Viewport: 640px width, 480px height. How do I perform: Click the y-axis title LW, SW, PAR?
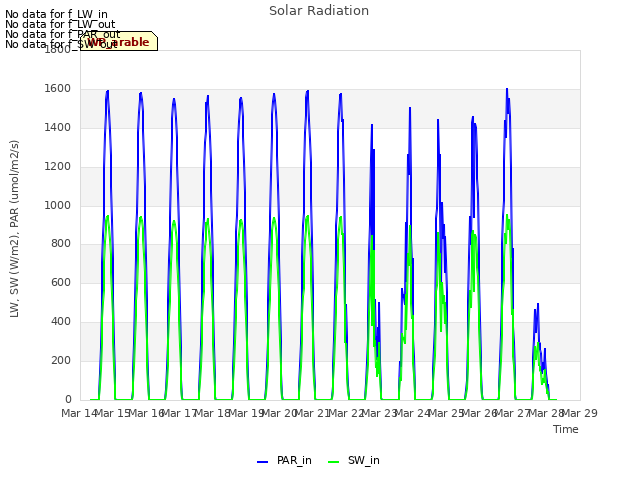tap(14, 229)
